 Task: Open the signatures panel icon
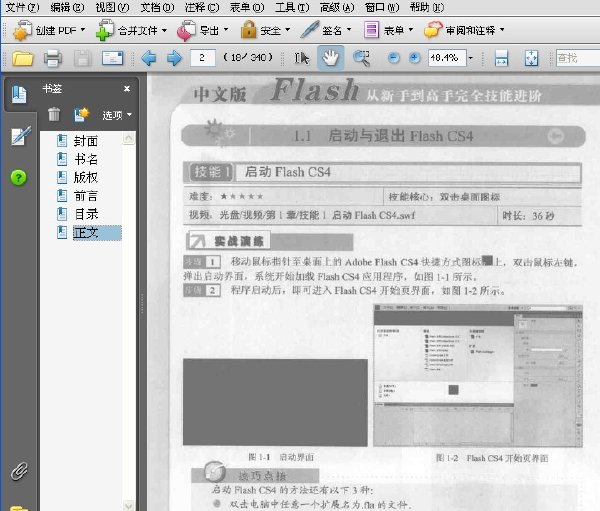pyautogui.click(x=20, y=136)
